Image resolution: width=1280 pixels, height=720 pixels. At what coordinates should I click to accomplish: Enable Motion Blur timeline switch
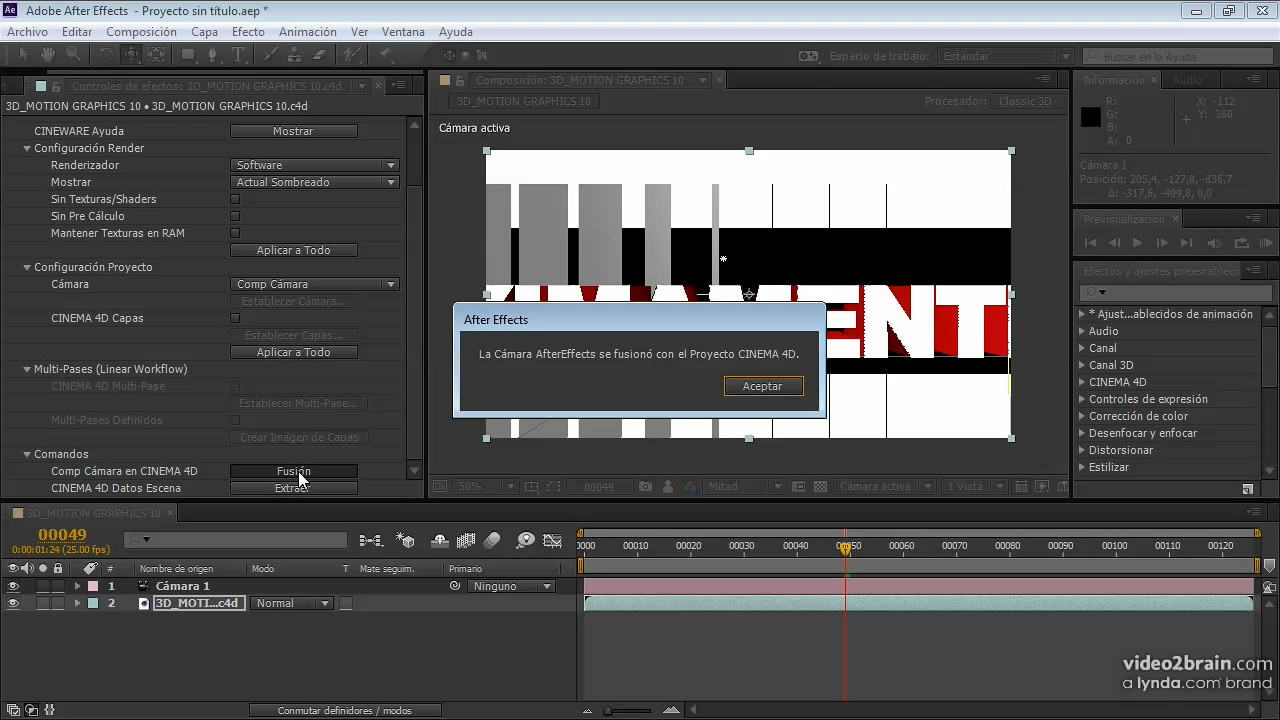pos(492,541)
